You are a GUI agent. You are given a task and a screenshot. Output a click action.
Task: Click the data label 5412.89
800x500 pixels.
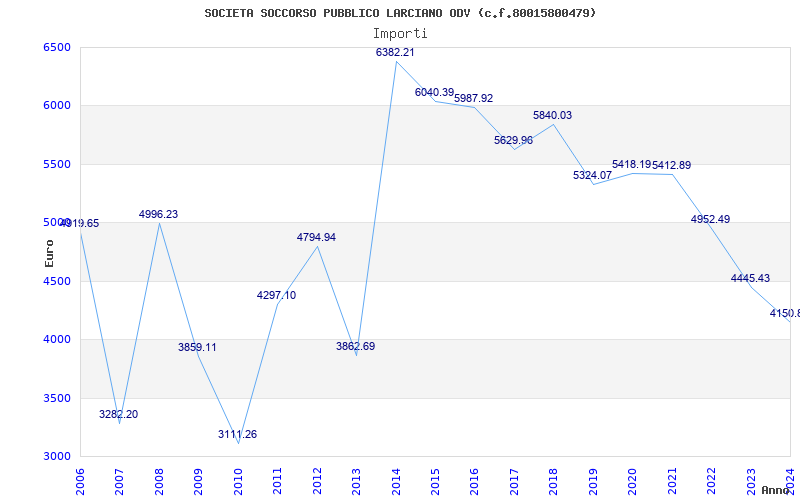click(671, 165)
